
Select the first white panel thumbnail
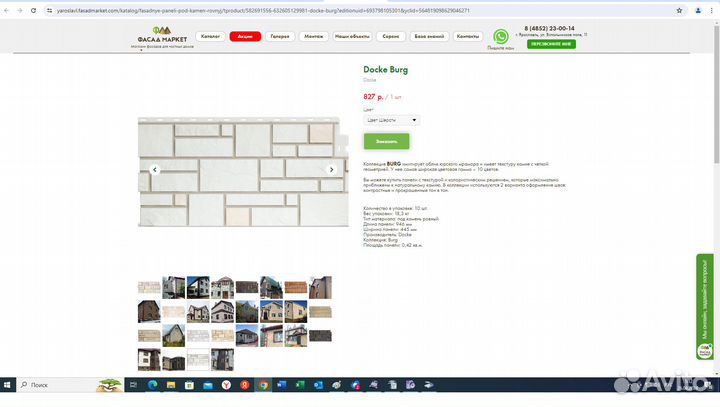149,288
